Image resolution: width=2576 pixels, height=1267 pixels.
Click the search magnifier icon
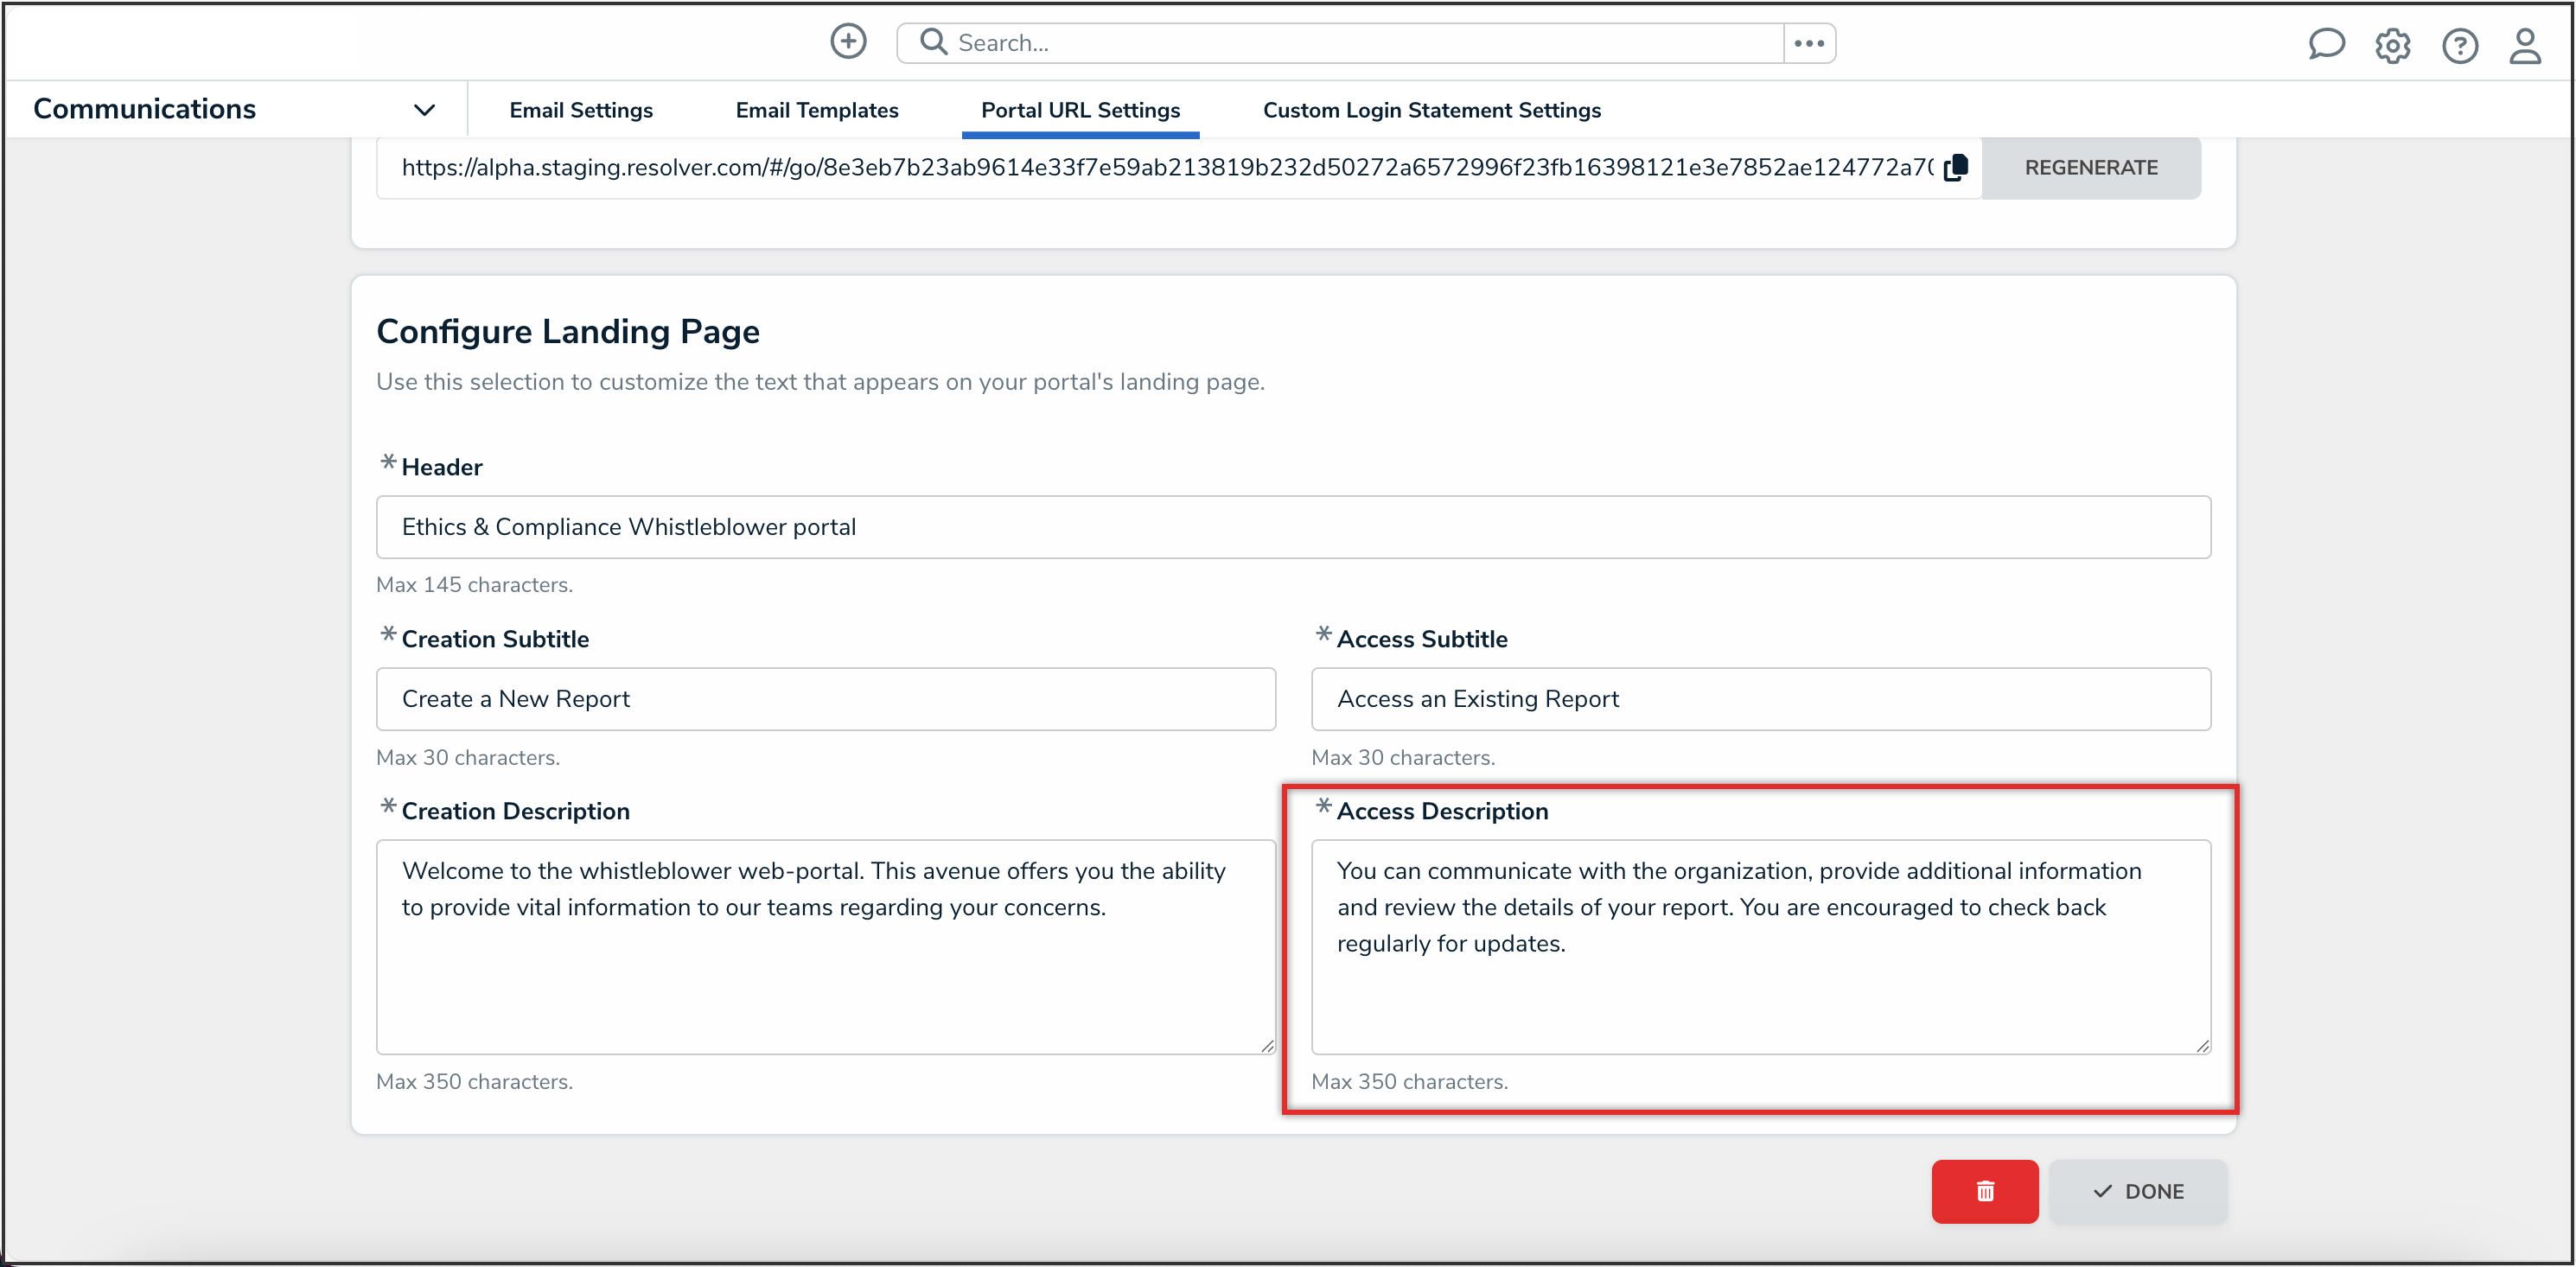(933, 42)
